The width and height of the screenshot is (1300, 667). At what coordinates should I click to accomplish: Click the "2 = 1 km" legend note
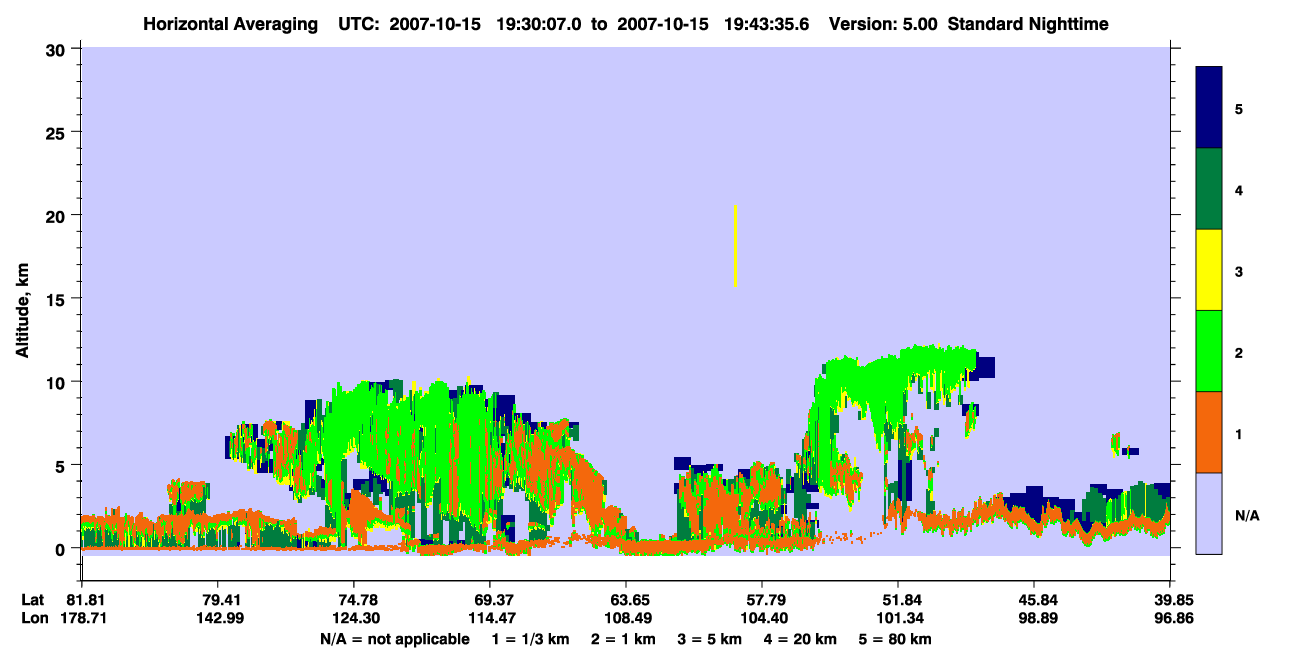tap(623, 639)
